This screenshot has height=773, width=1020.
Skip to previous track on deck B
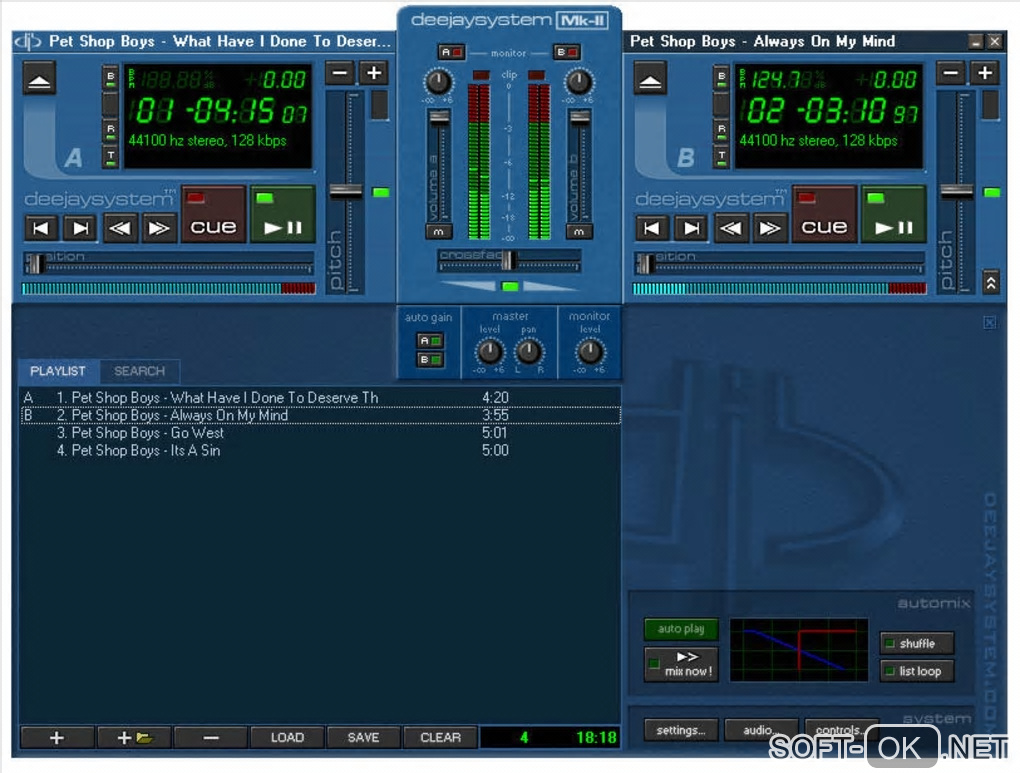tap(652, 228)
